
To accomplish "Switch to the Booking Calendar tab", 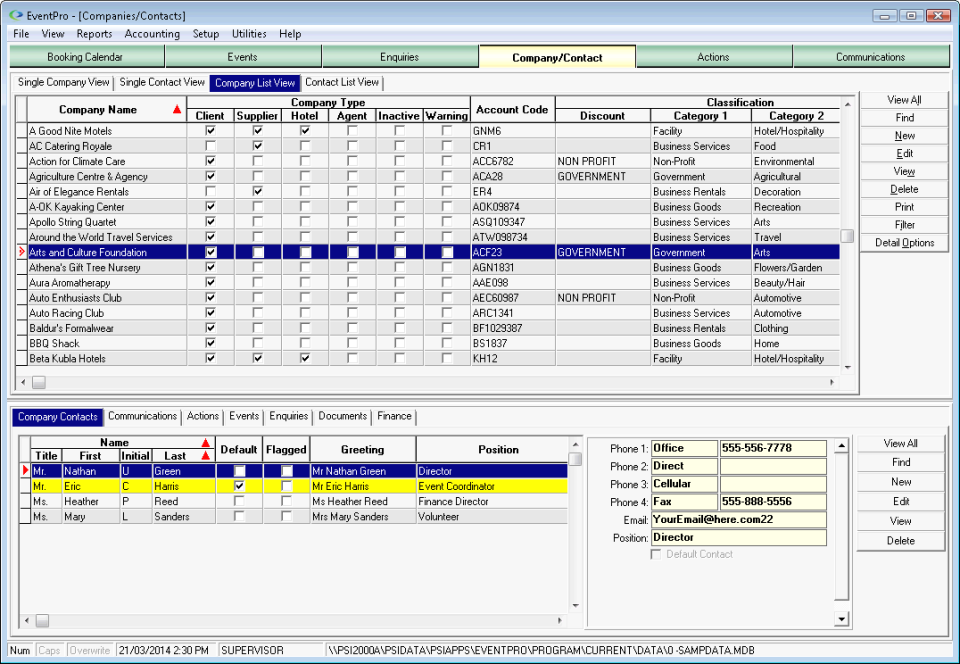I will pos(87,57).
